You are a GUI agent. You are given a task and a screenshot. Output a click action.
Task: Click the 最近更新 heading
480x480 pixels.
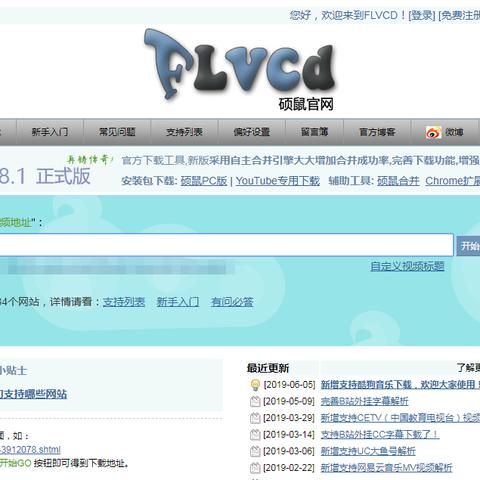268,368
